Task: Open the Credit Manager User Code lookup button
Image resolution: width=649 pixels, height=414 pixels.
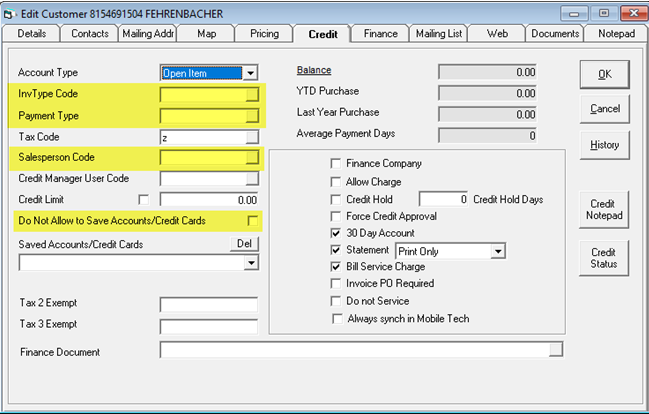Action: (252, 179)
